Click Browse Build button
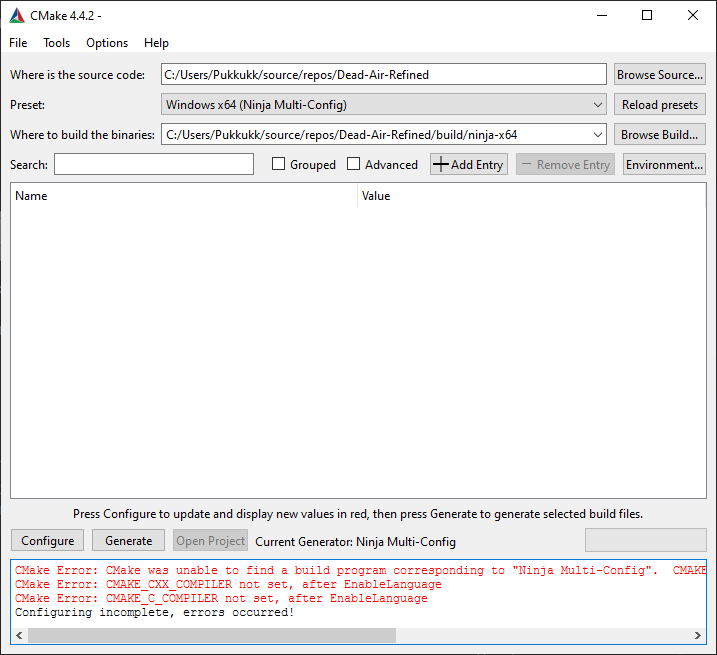Viewport: 717px width, 655px height. pos(660,135)
